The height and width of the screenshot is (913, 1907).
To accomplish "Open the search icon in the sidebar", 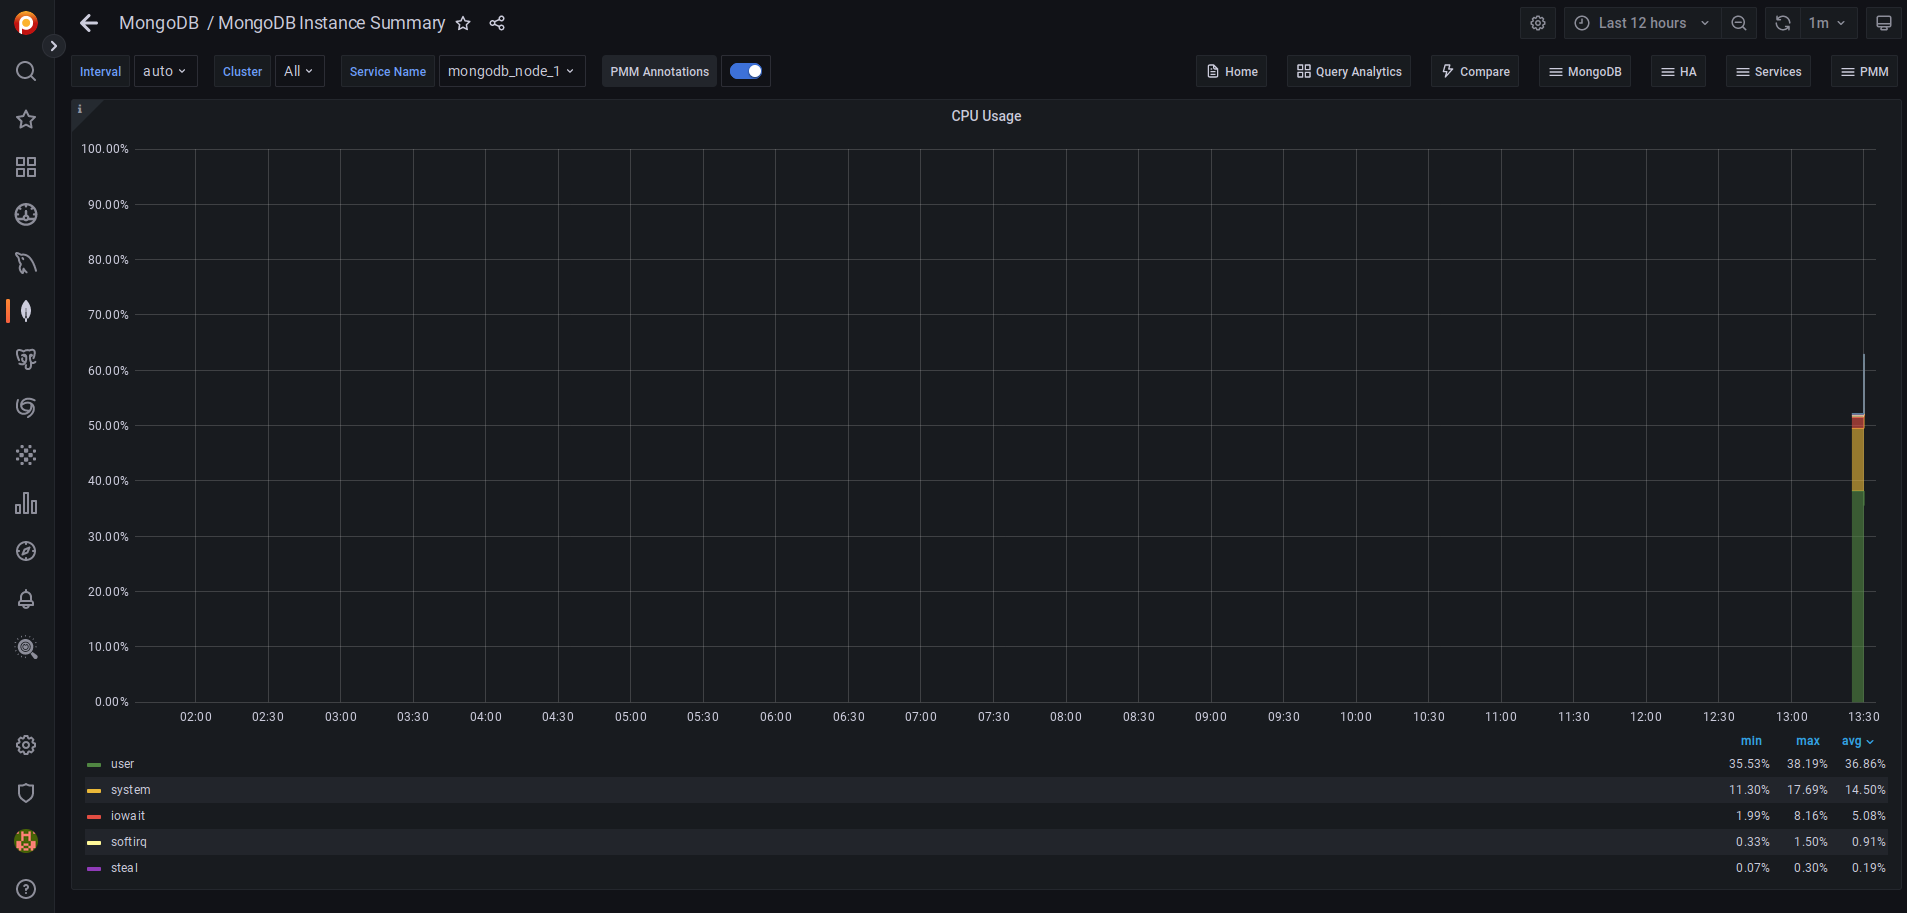I will pyautogui.click(x=25, y=71).
